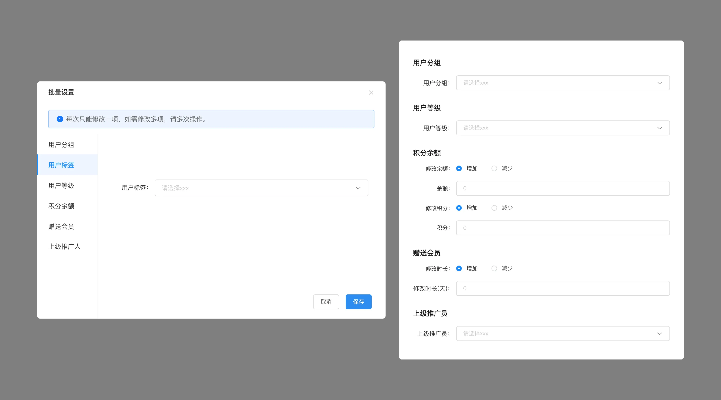Screen dimensions: 721x400
Task: Click the chevron arrow in the 用户标签 select box
Action: coord(357,187)
